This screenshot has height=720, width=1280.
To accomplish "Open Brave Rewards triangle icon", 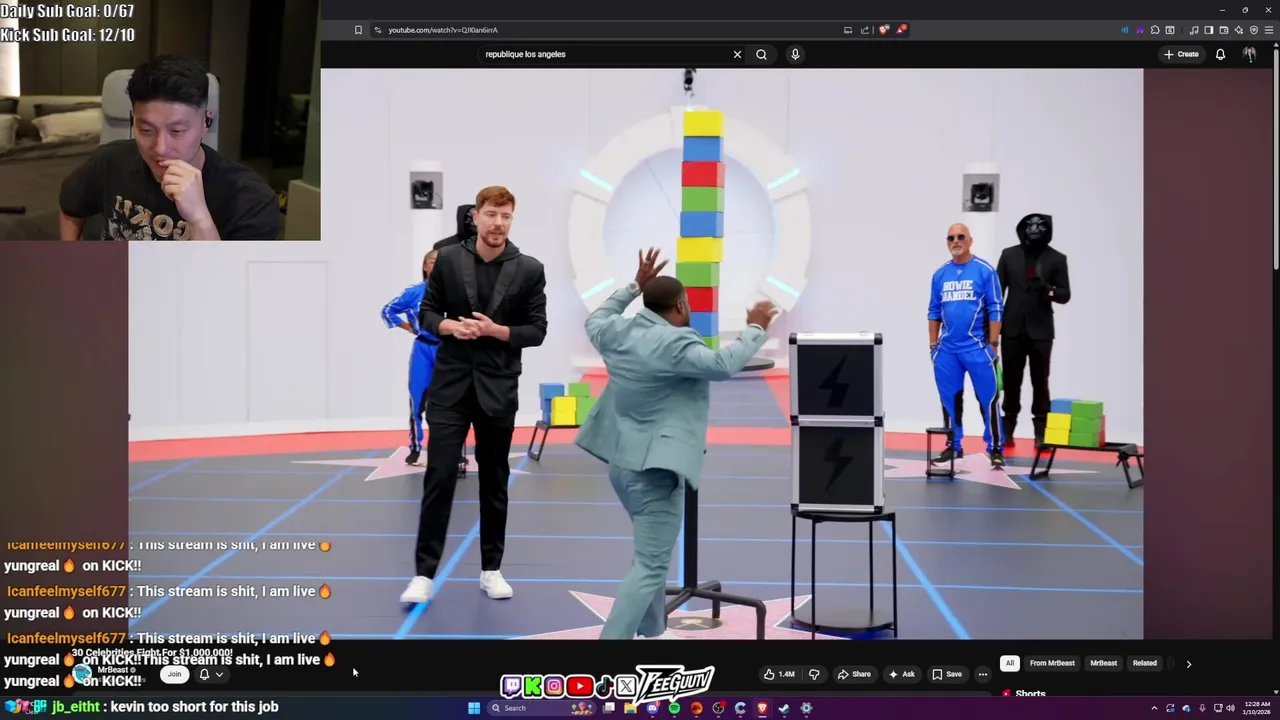I will [x=901, y=29].
